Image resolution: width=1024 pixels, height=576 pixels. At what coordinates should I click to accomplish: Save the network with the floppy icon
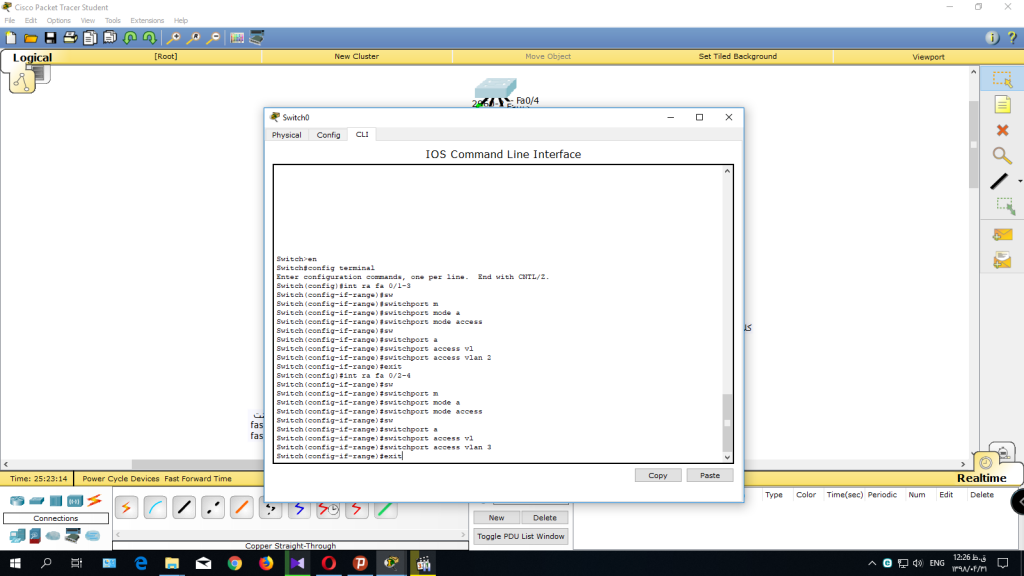click(50, 38)
